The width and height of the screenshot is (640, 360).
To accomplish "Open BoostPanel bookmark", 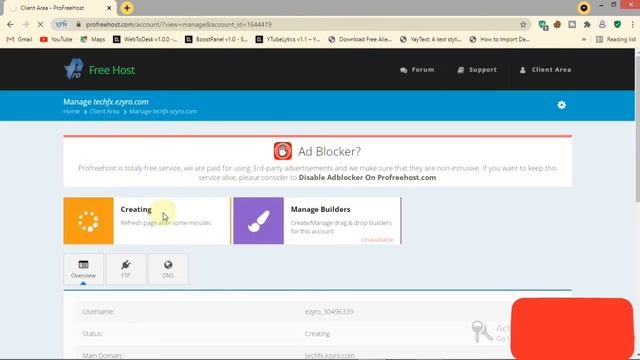I will click(216, 39).
